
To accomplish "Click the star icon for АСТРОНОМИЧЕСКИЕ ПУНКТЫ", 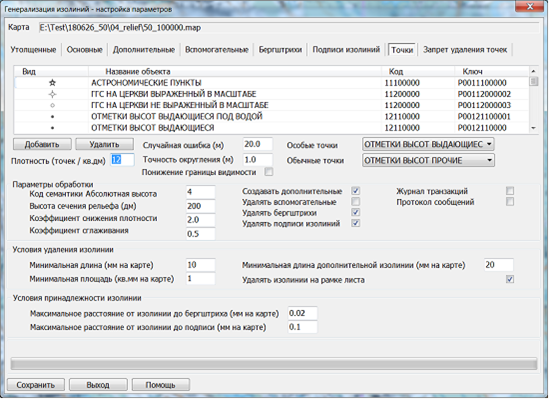I will 53,83.
